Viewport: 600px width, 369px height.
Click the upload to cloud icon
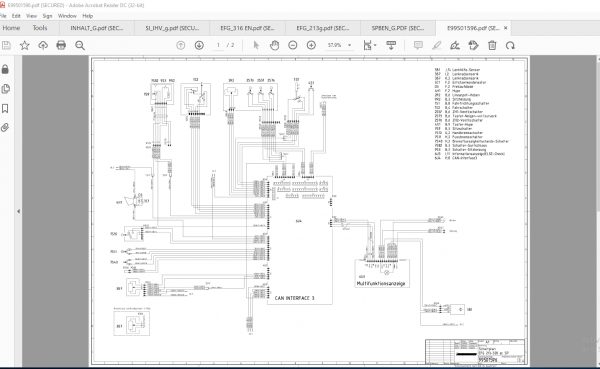click(x=43, y=45)
